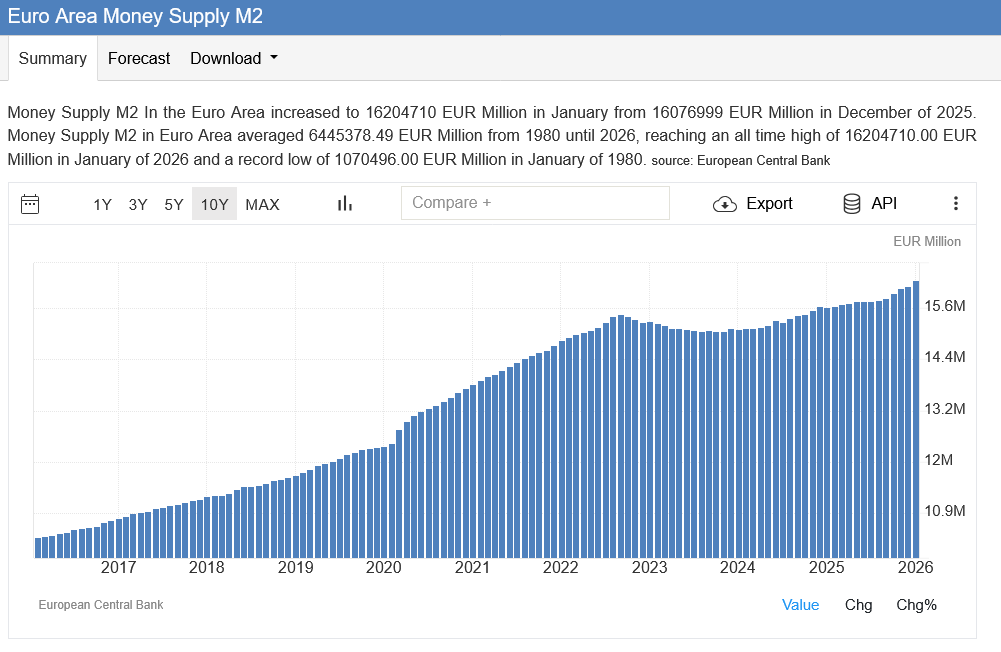
Task: Switch chart to Chg% view
Action: click(916, 604)
